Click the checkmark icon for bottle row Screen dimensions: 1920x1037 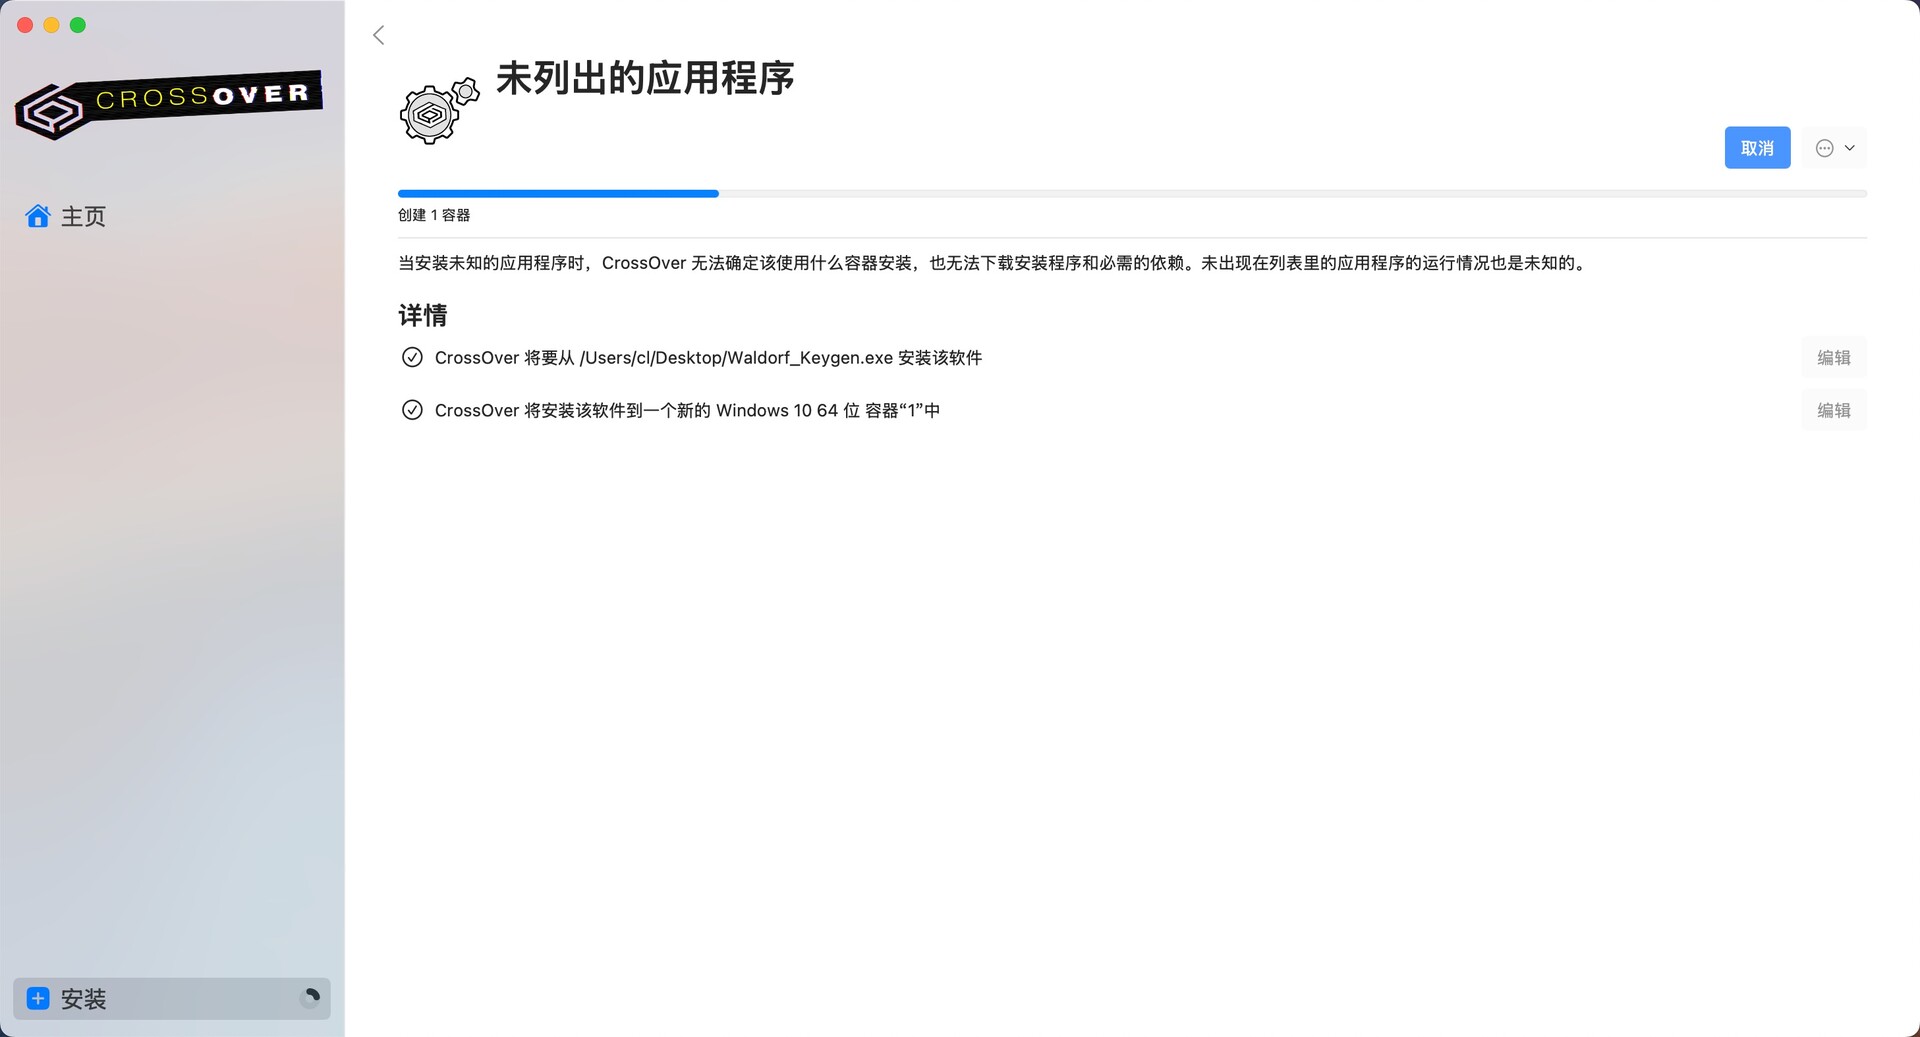click(x=412, y=410)
